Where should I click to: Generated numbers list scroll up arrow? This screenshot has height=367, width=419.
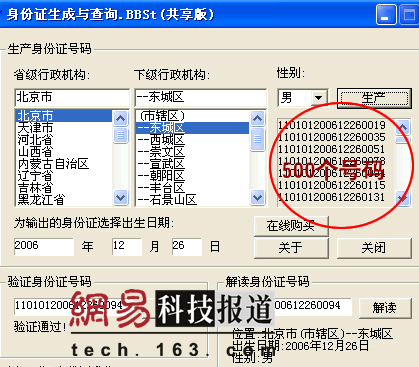click(403, 127)
